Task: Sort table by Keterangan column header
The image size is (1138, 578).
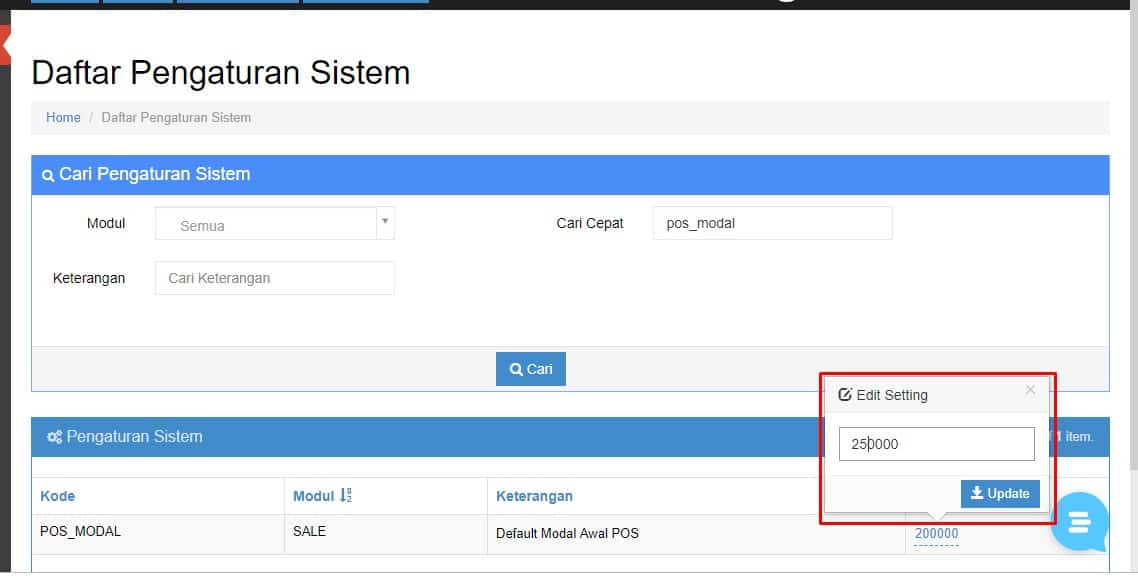Action: 534,496
